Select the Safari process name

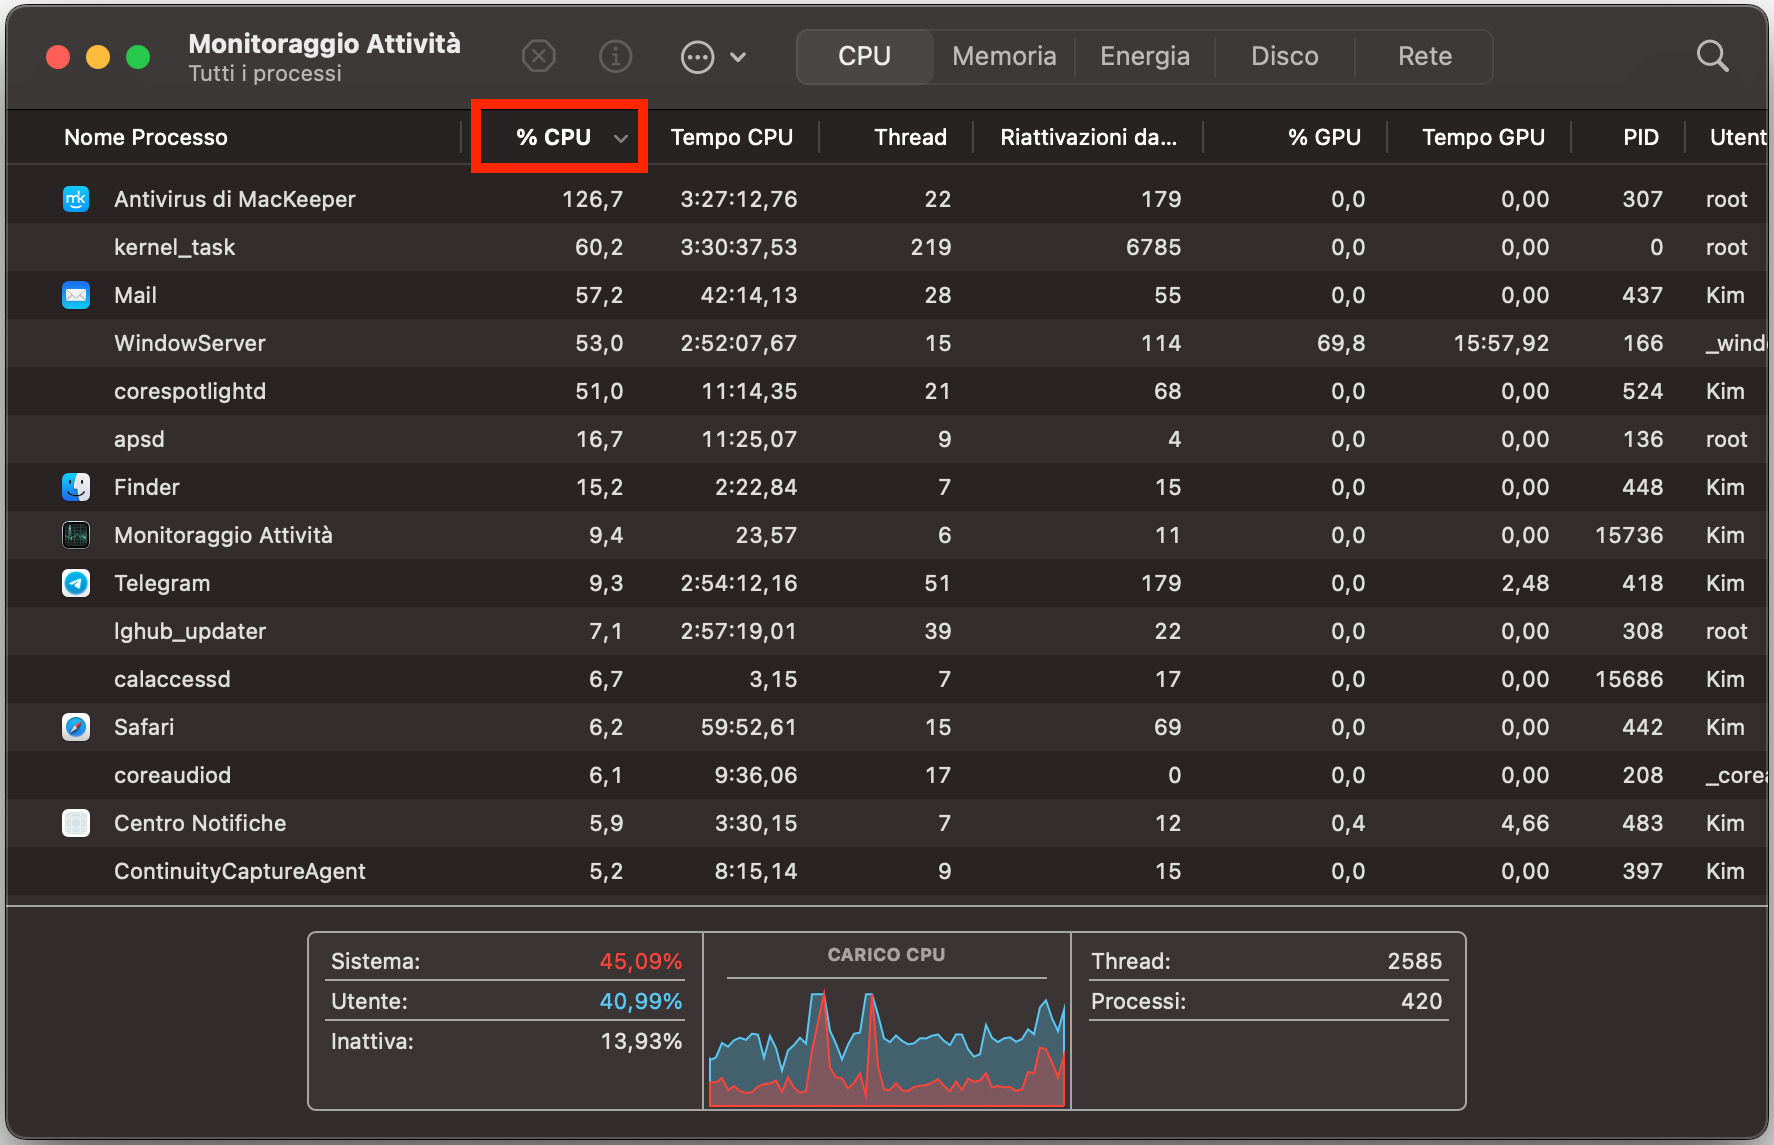(x=144, y=727)
